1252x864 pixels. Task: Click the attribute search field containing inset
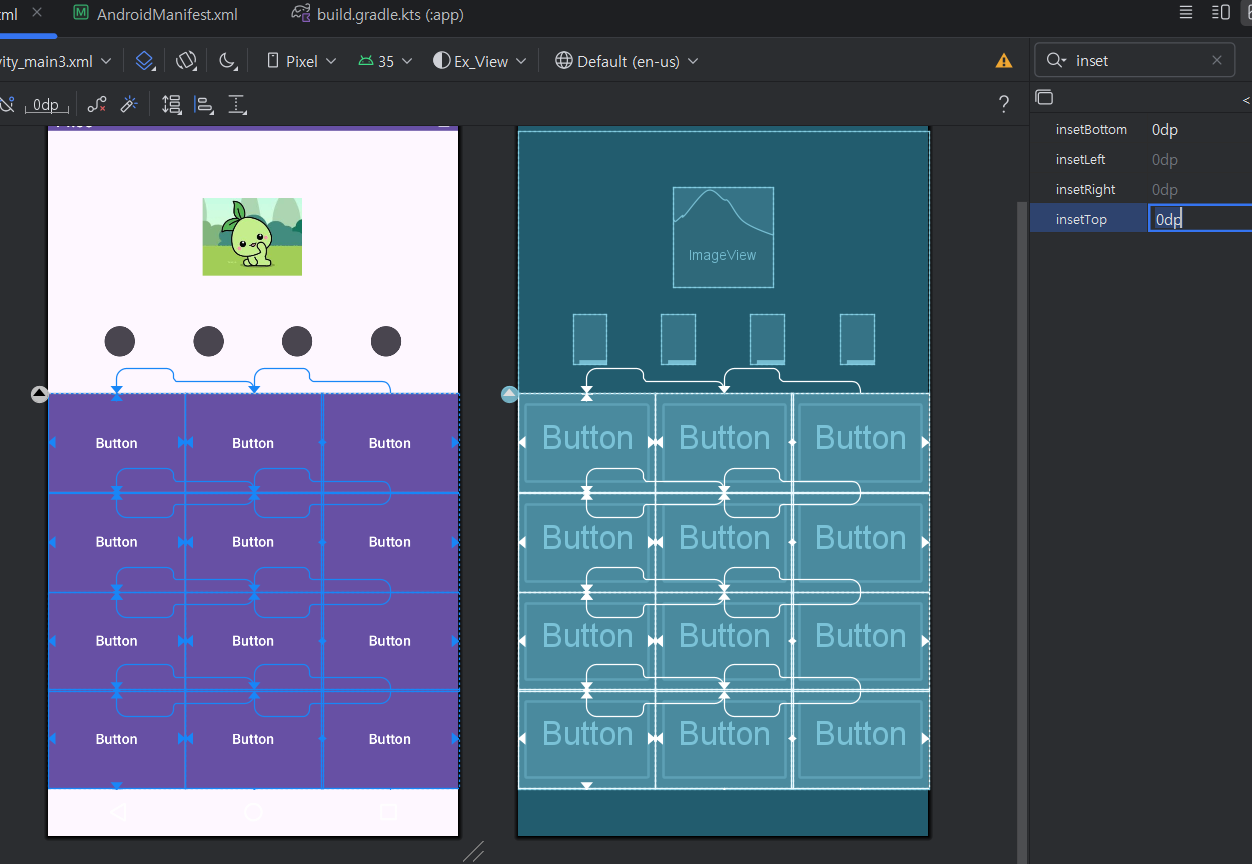1134,60
